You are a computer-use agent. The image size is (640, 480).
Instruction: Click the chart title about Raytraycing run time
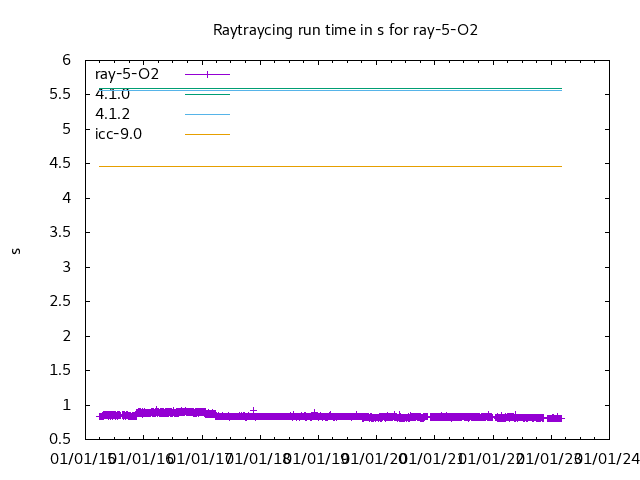click(x=345, y=30)
